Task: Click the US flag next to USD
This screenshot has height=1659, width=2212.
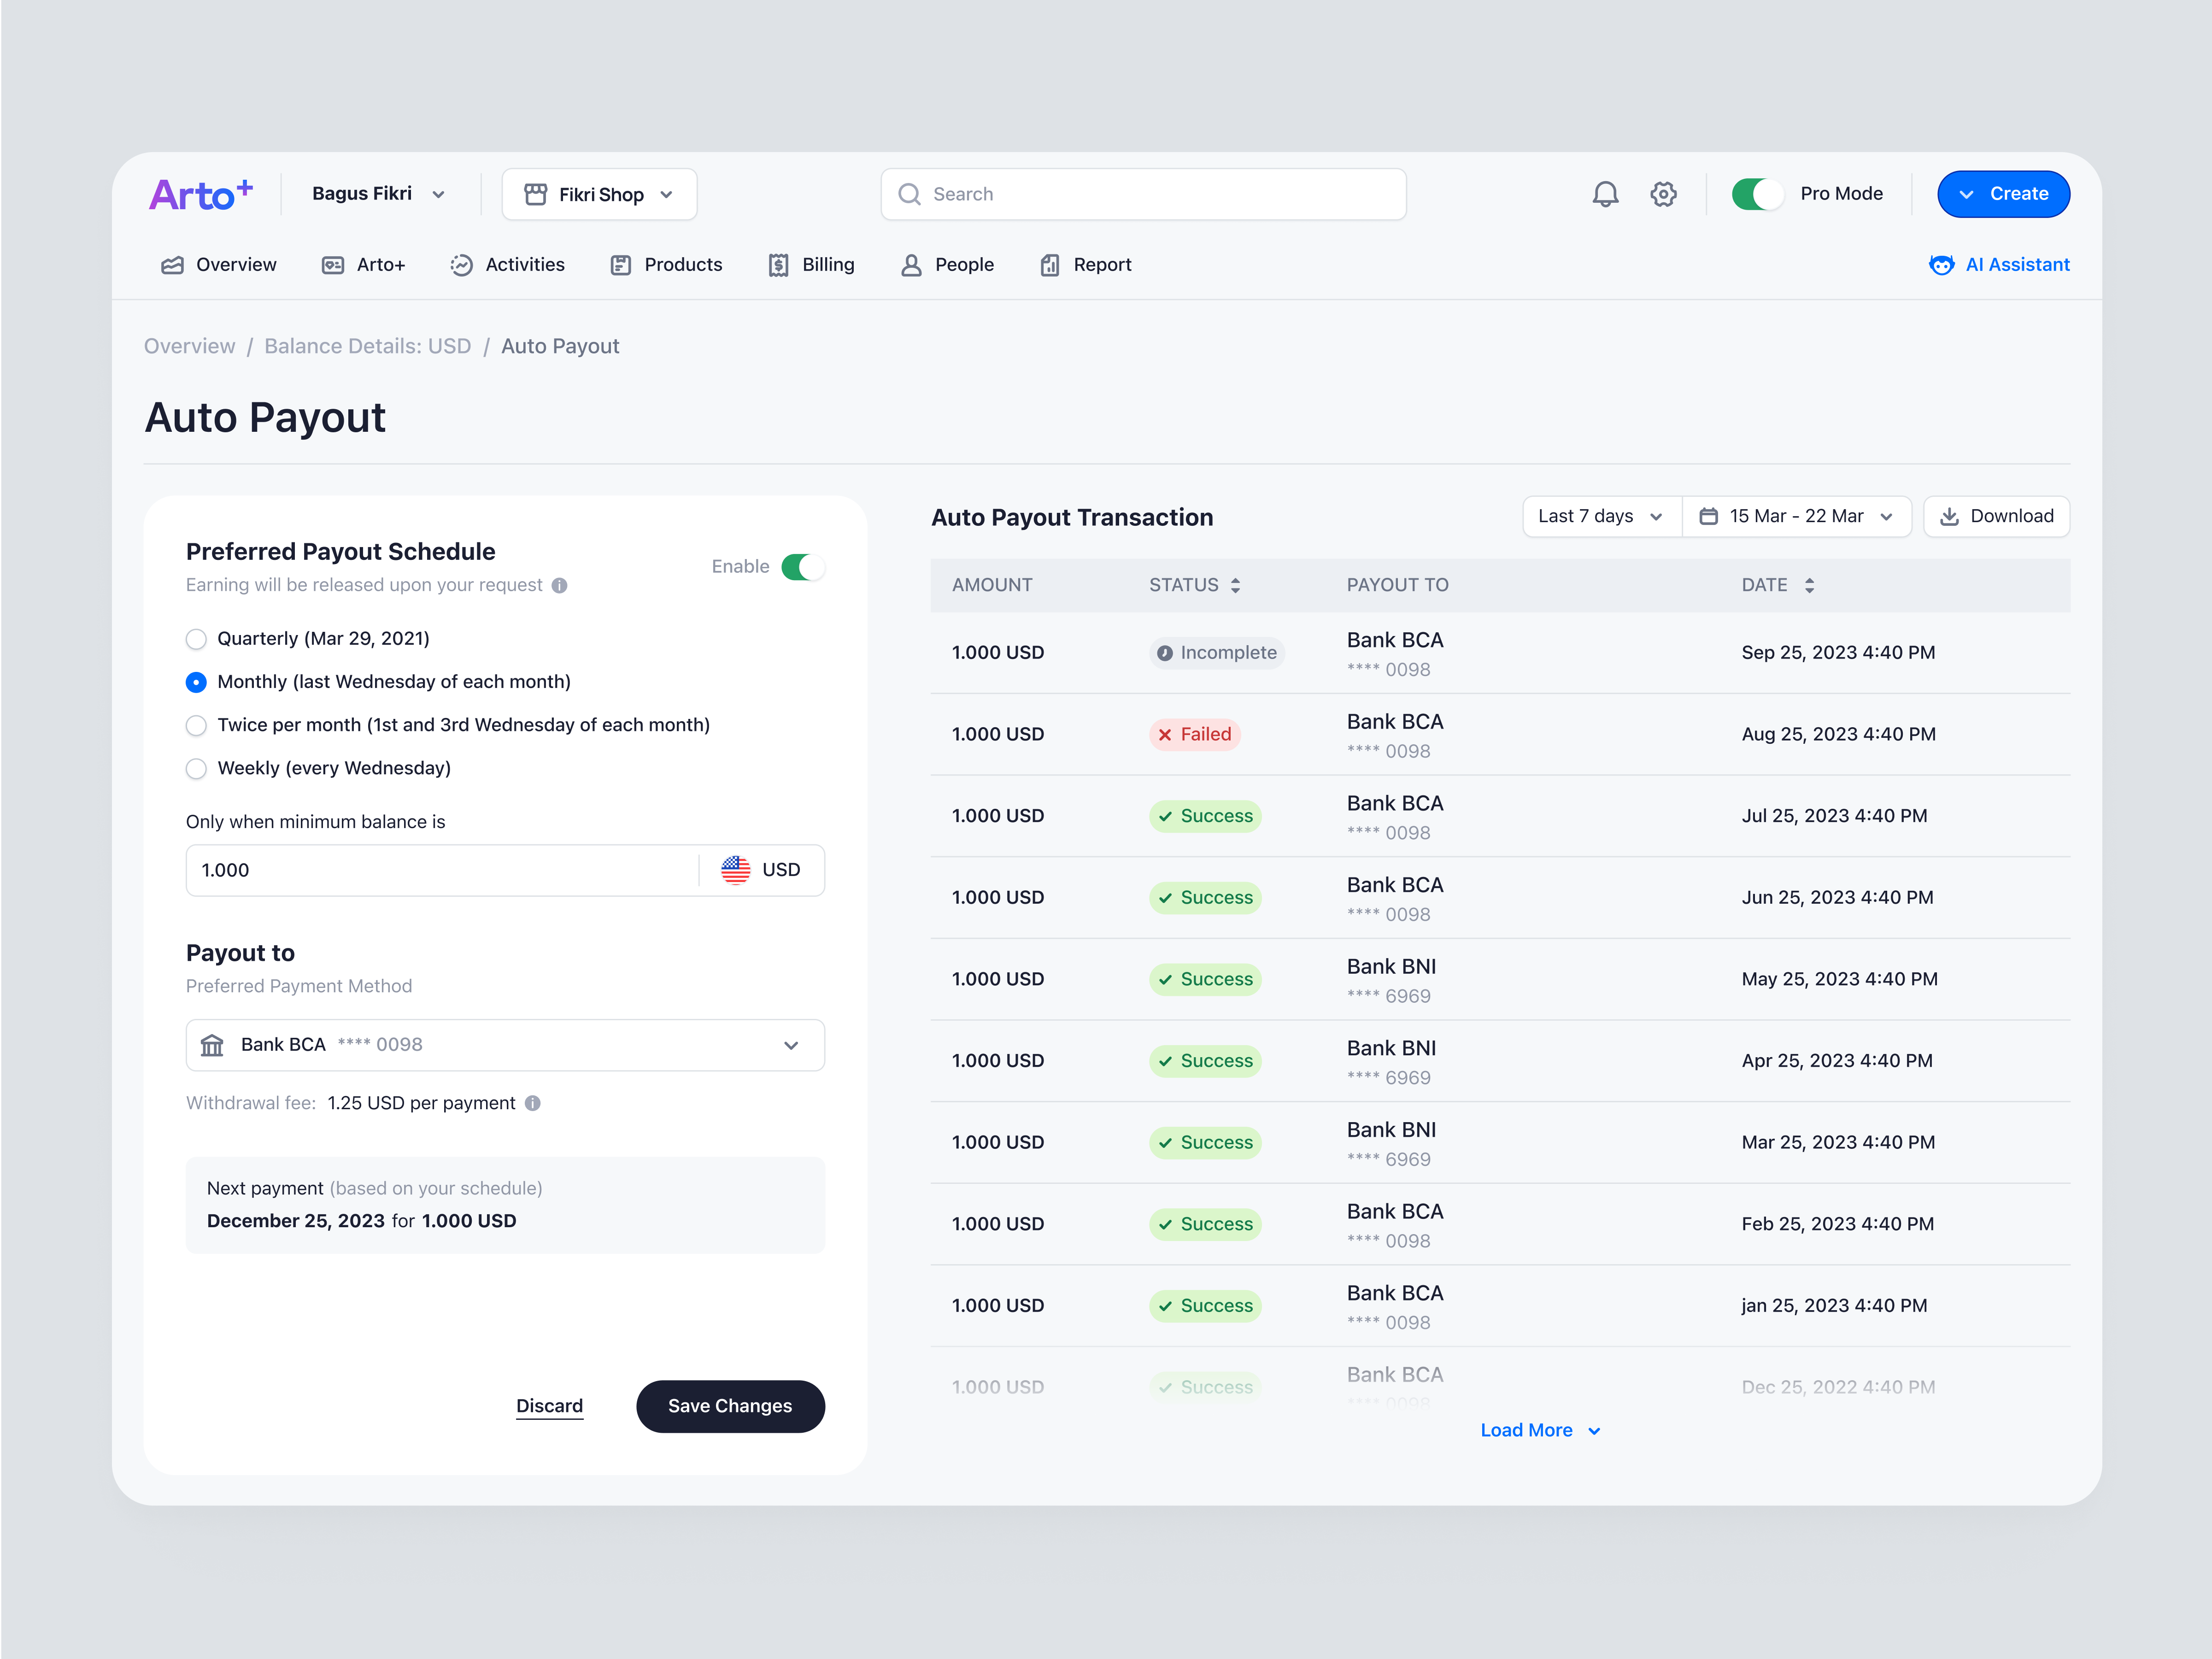Action: click(736, 870)
